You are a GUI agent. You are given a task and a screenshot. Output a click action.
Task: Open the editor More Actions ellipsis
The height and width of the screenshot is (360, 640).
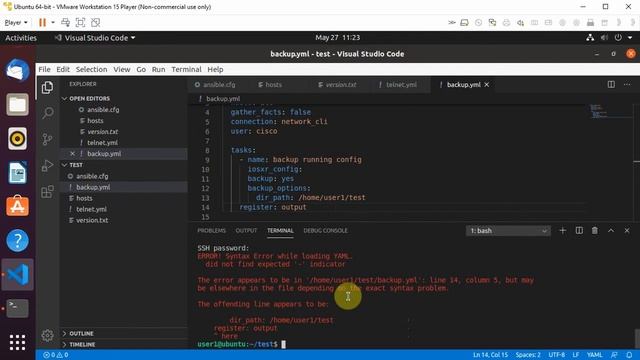[x=627, y=84]
